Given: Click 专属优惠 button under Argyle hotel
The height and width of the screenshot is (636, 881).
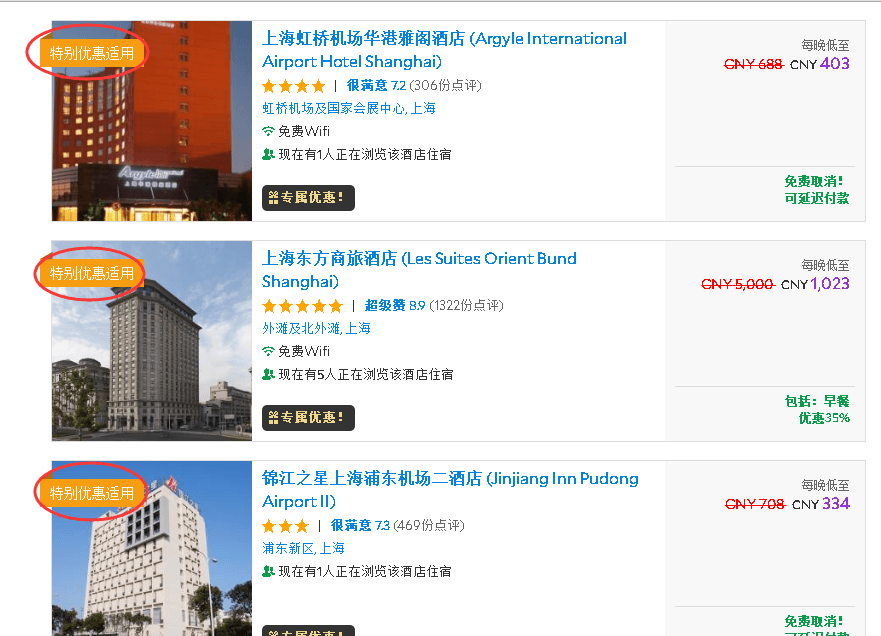Looking at the screenshot, I should pos(308,198).
